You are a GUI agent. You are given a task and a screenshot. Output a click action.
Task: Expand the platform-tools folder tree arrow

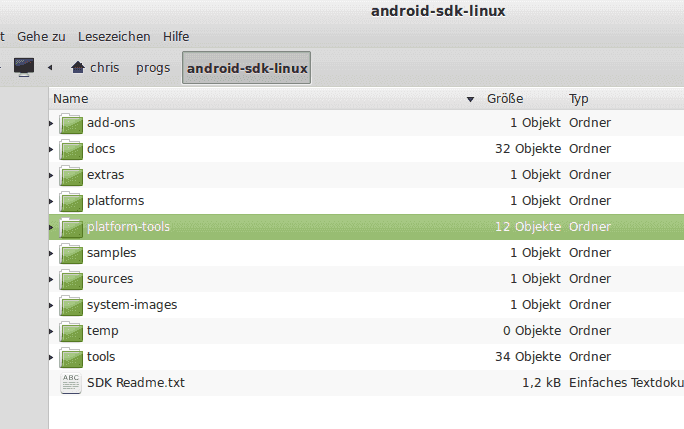[51, 227]
